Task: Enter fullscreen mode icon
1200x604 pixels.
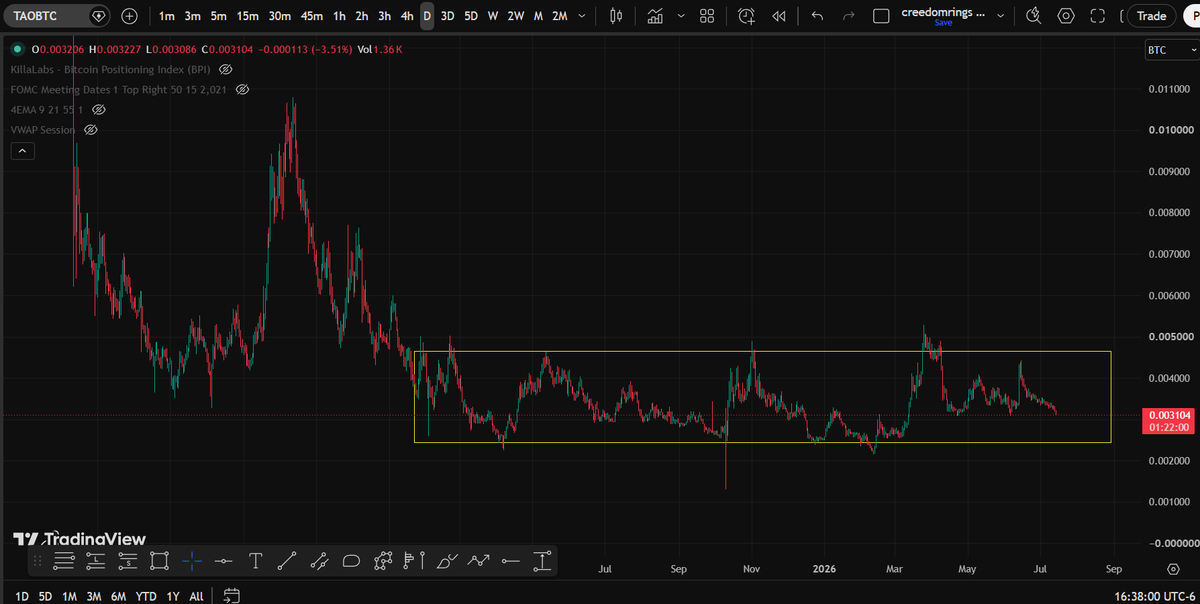Action: coord(1097,16)
